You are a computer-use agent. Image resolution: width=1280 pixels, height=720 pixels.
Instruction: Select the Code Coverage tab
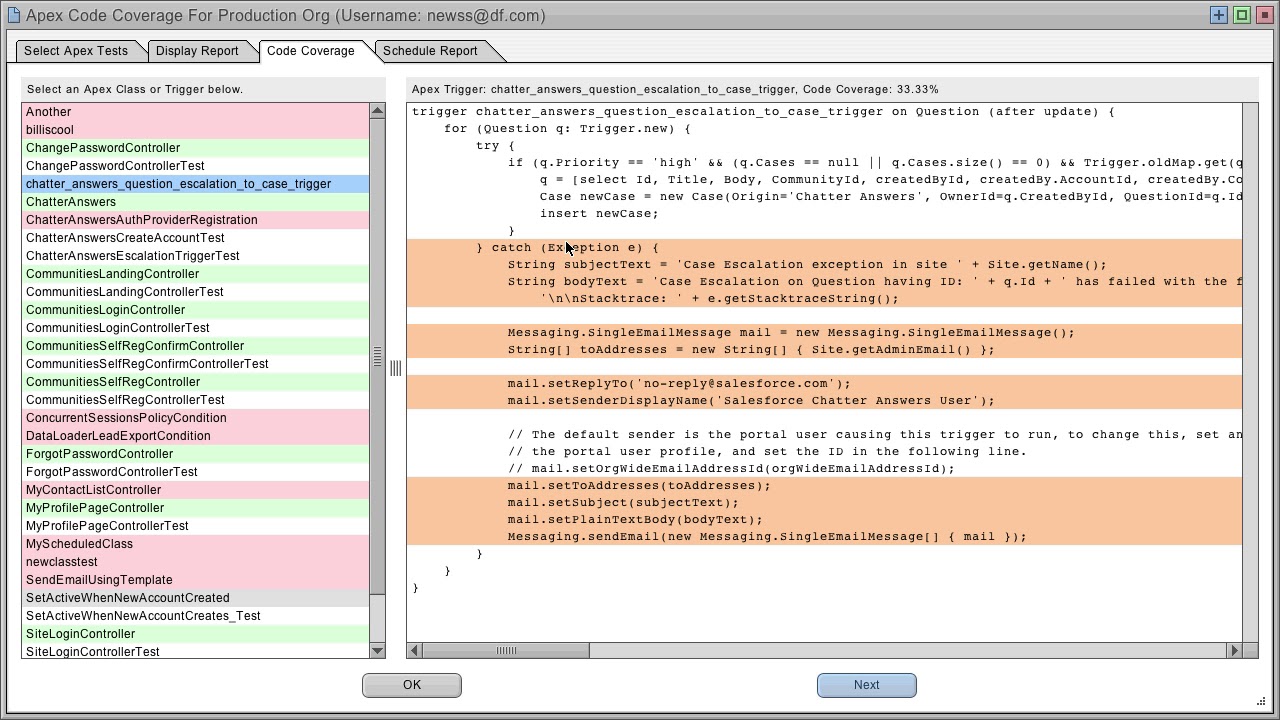(x=310, y=51)
